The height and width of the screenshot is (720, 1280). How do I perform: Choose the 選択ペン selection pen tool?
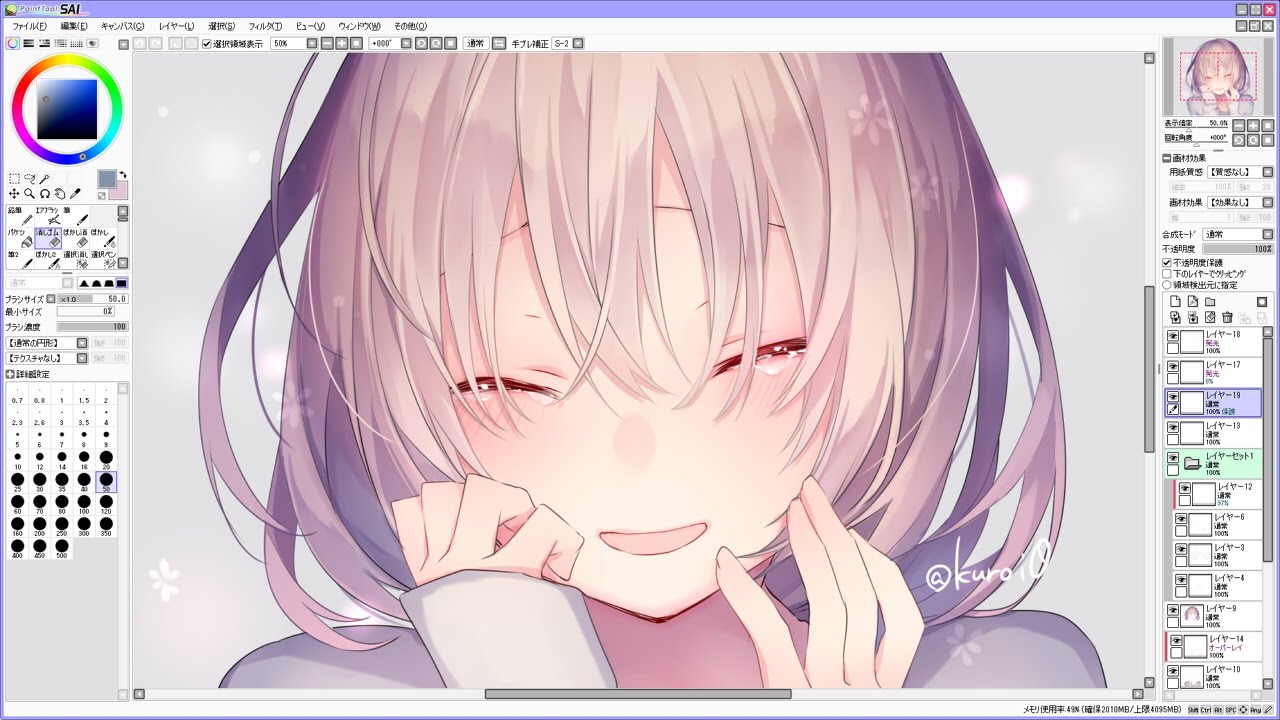tap(104, 259)
